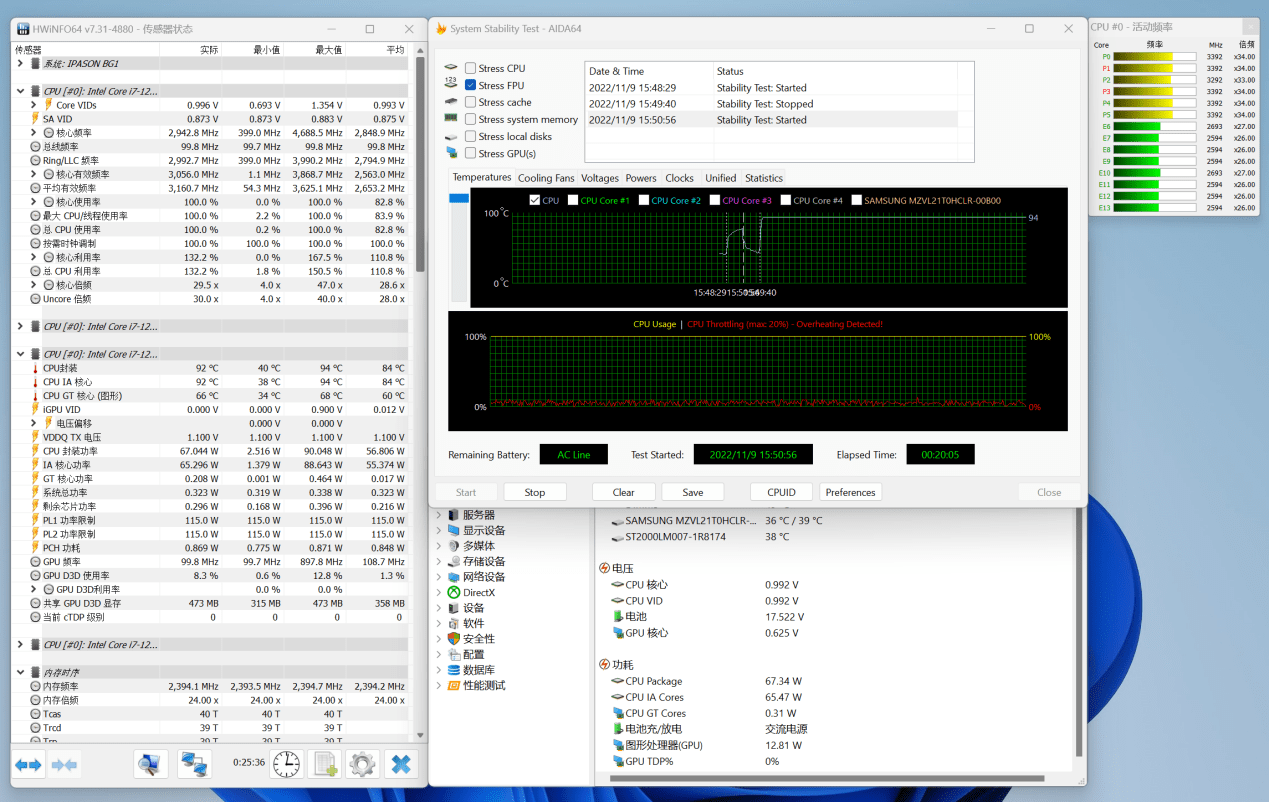Image resolution: width=1269 pixels, height=802 pixels.
Task: Click the clock reset icon in HWiNFO toolbar
Action: pos(286,765)
